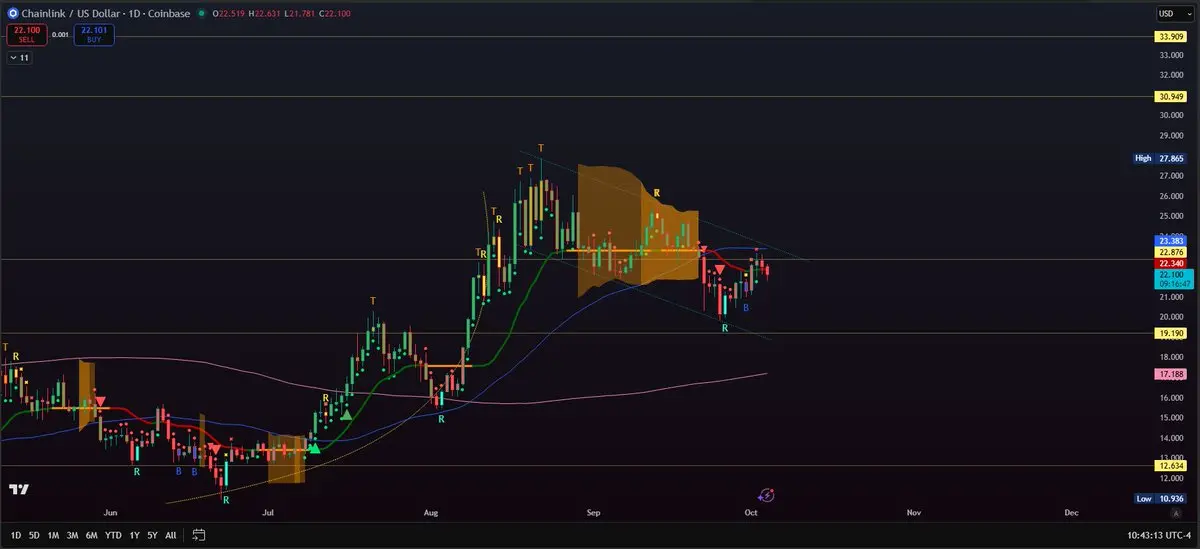Select the 5D time range
This screenshot has width=1200, height=549.
pos(35,535)
